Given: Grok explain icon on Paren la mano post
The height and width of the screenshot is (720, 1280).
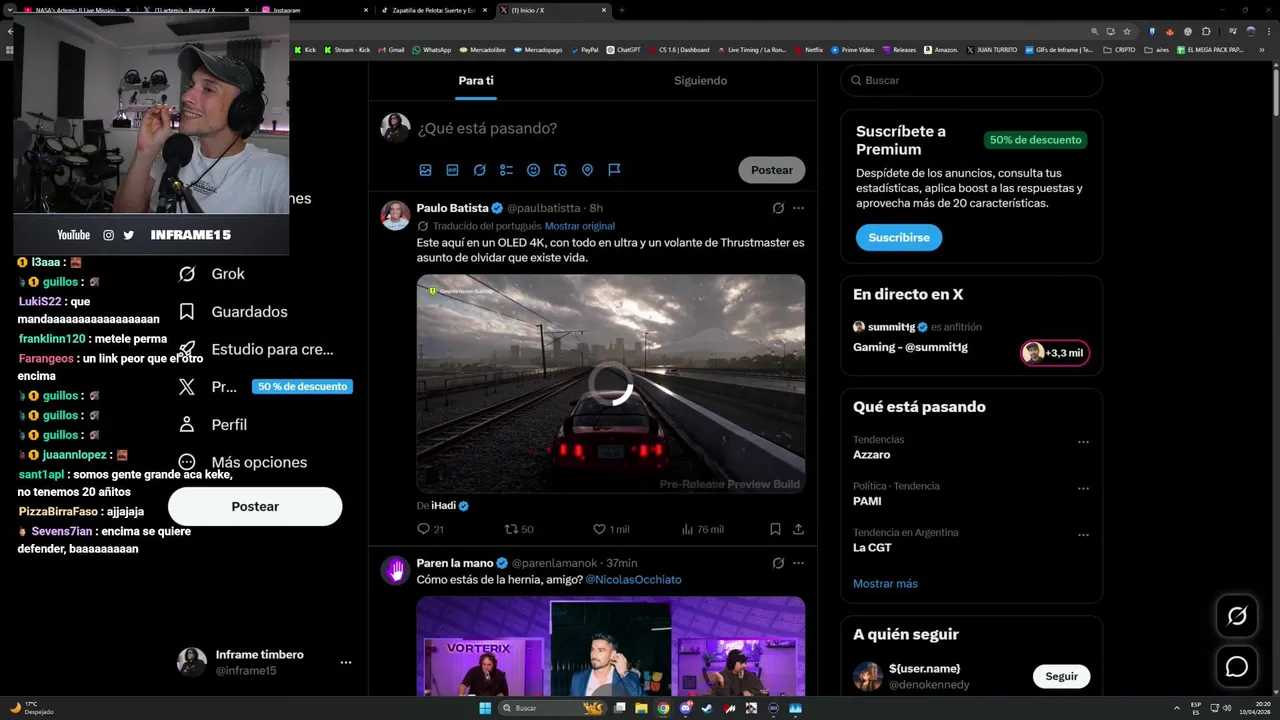Looking at the screenshot, I should pos(778,563).
